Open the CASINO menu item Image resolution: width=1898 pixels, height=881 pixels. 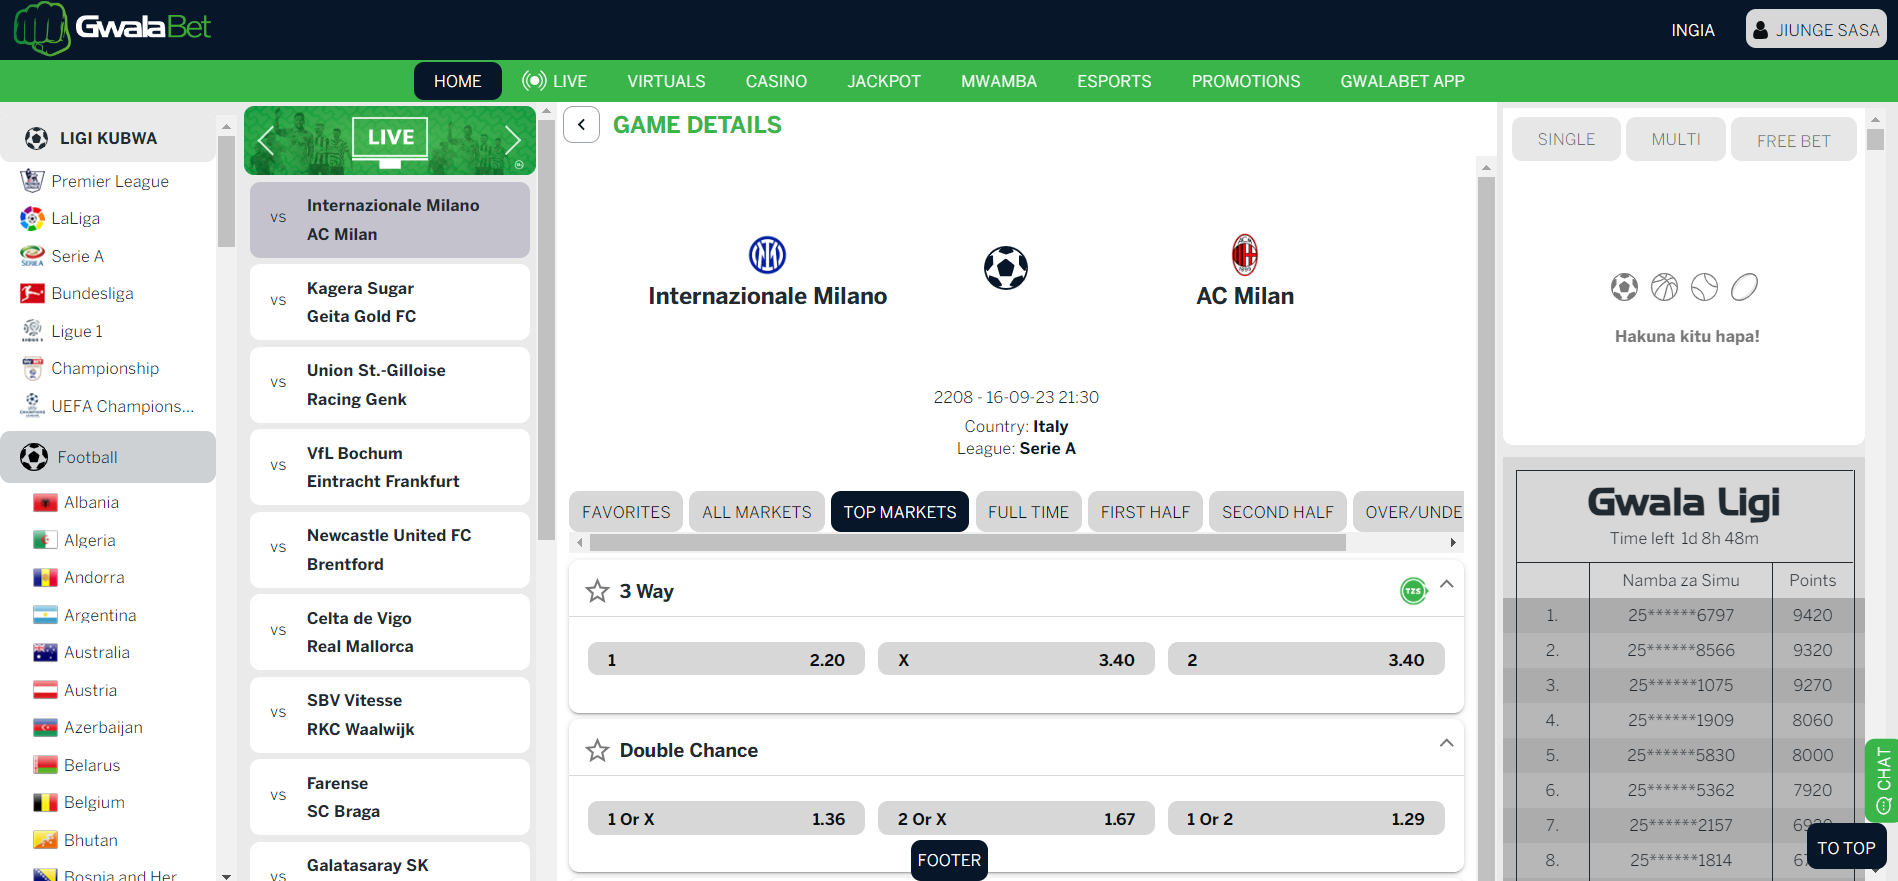pos(776,81)
